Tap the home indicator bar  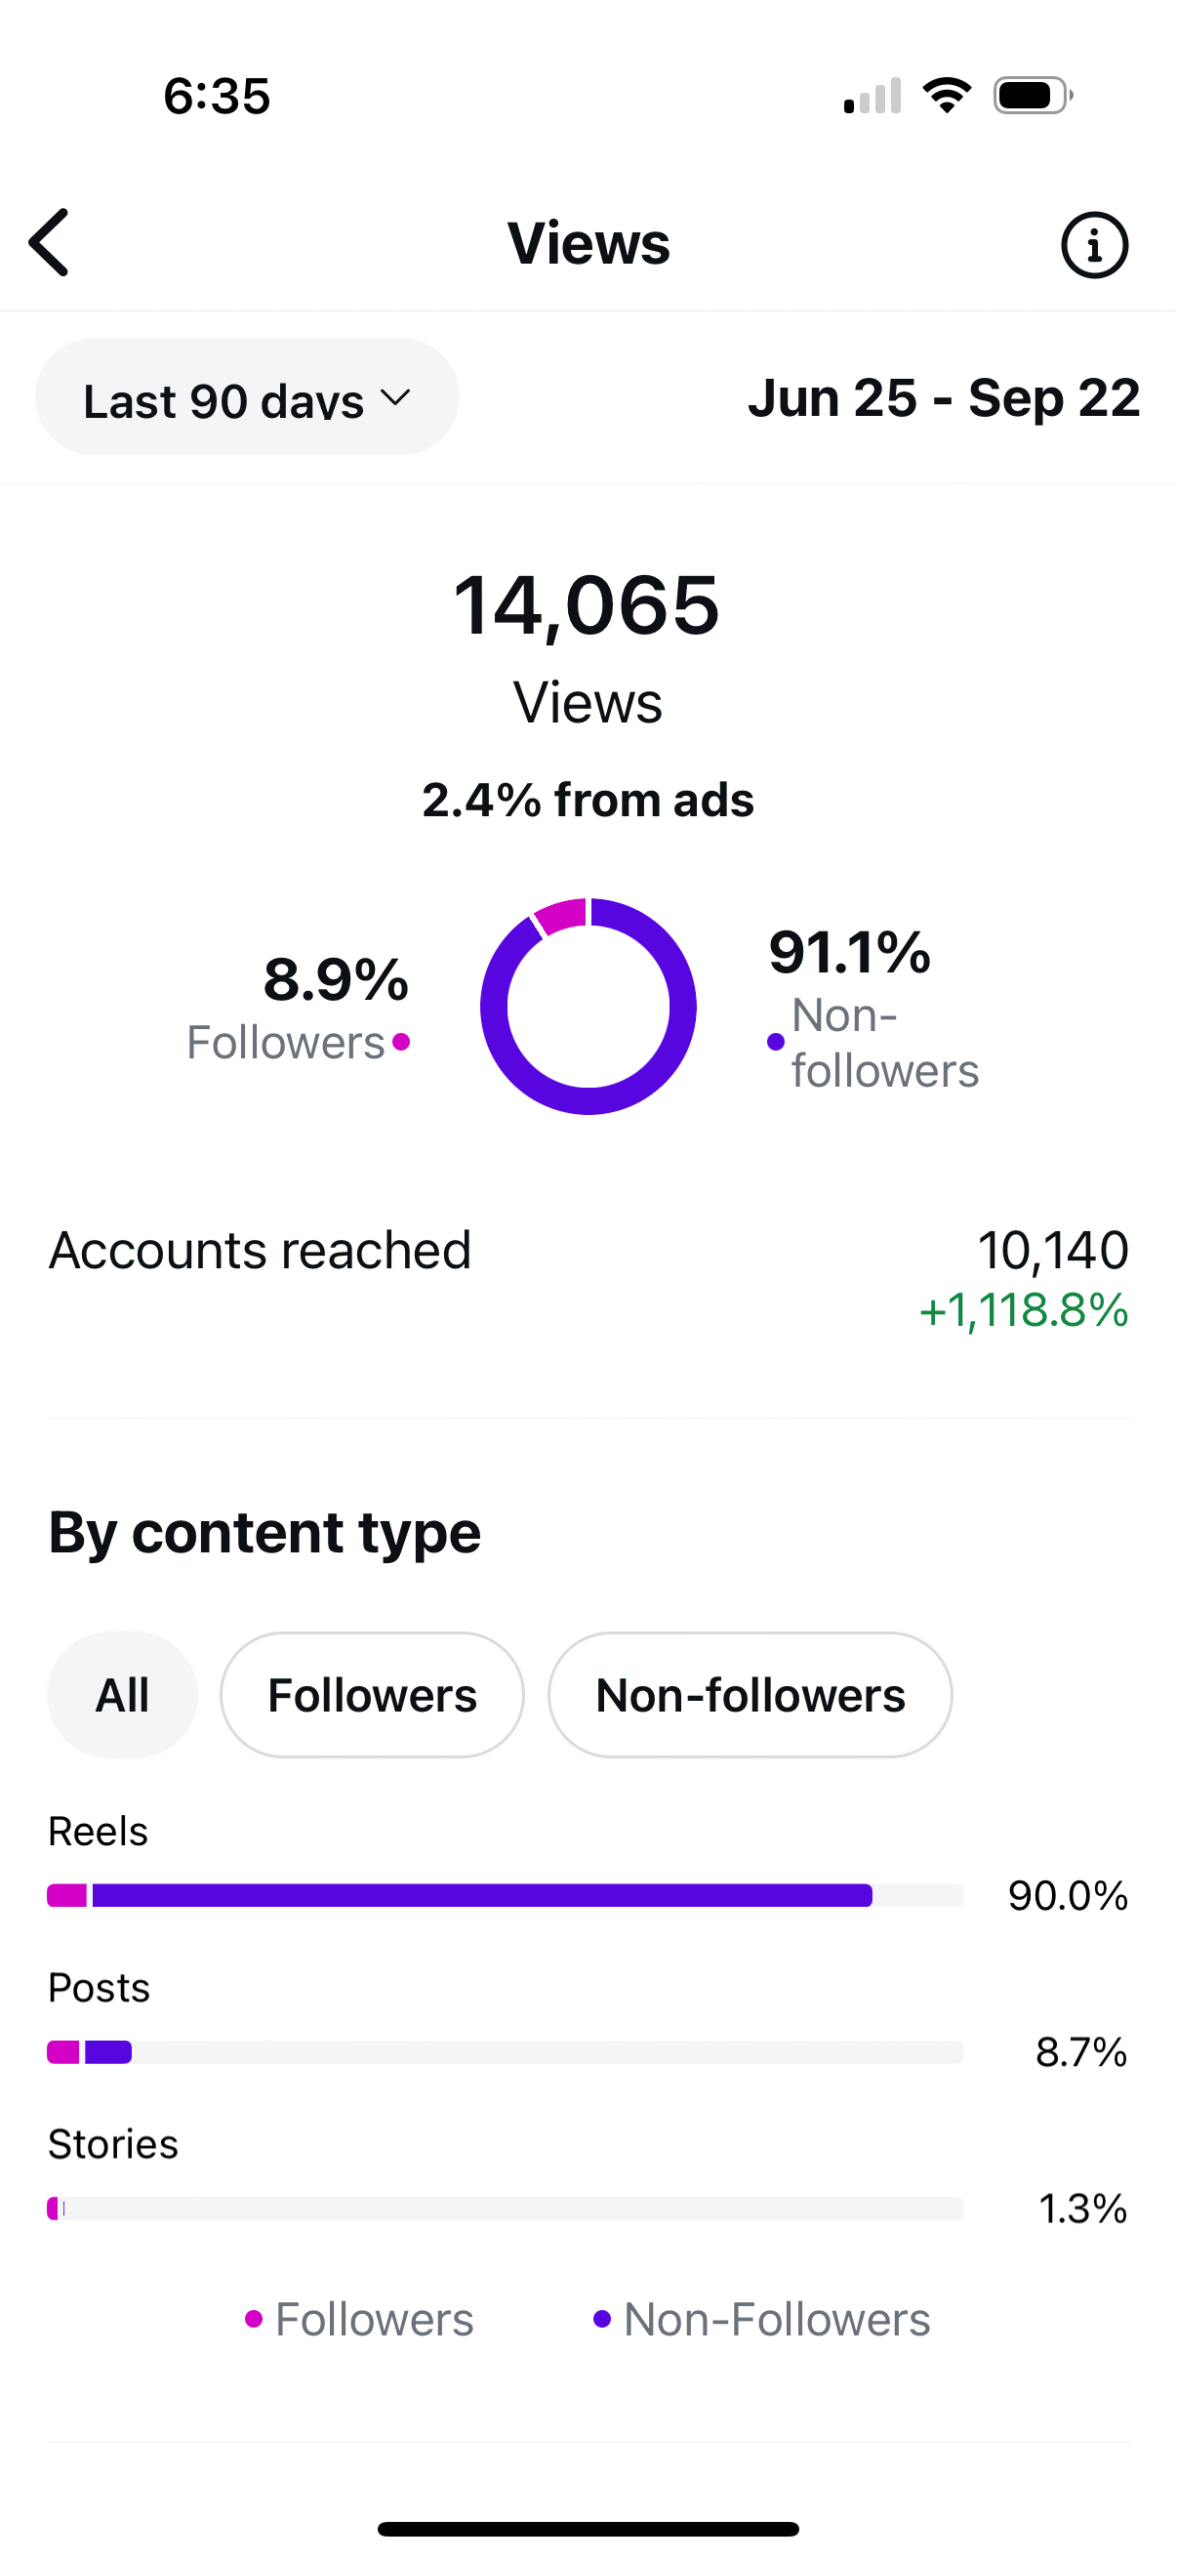coord(588,2528)
